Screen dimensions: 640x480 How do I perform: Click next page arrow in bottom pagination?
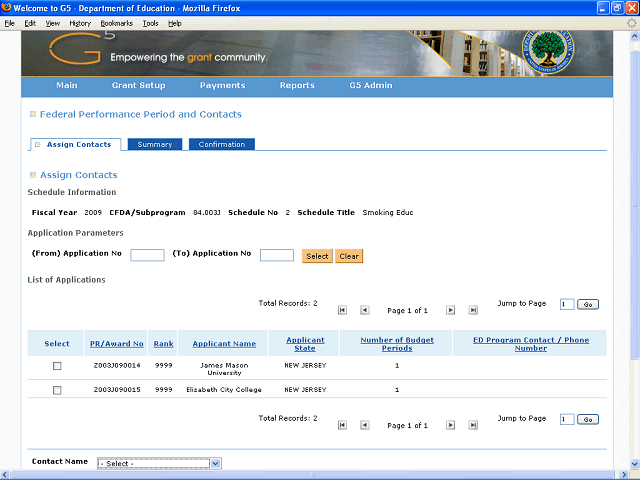coord(450,425)
